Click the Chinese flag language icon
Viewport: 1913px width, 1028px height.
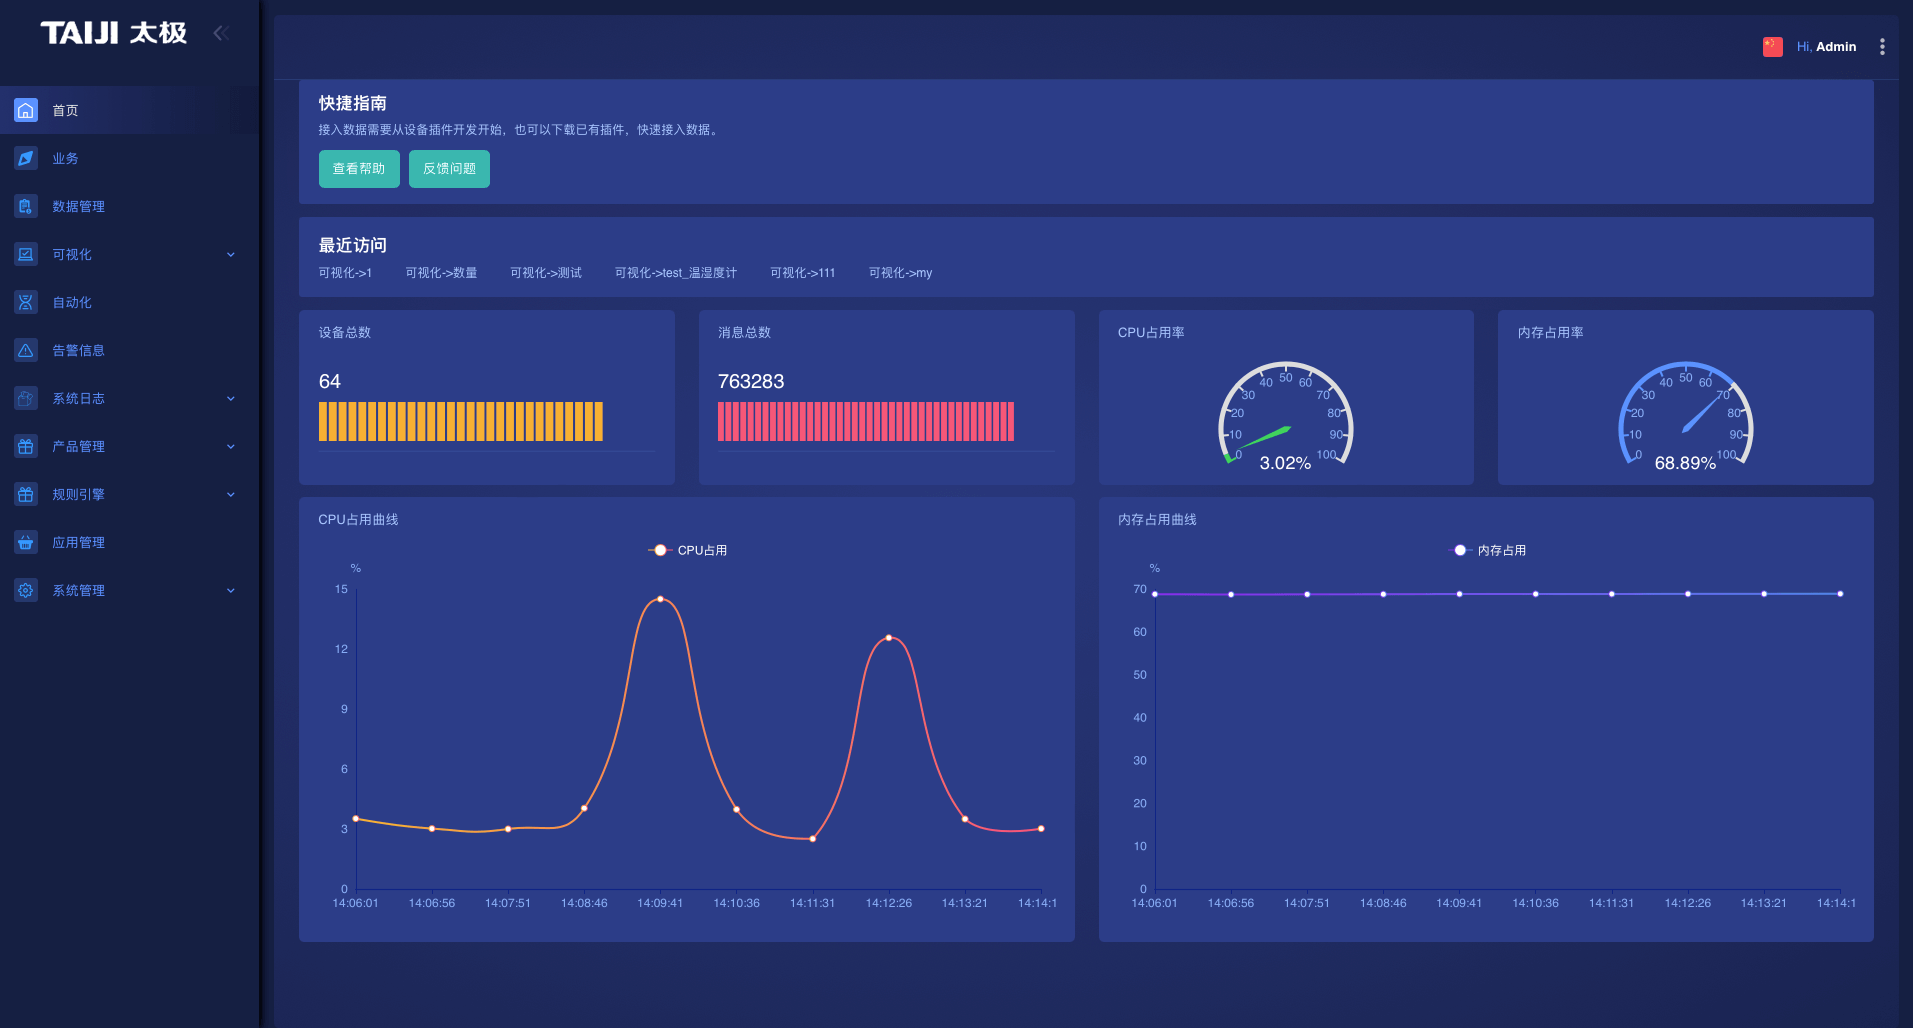point(1772,47)
